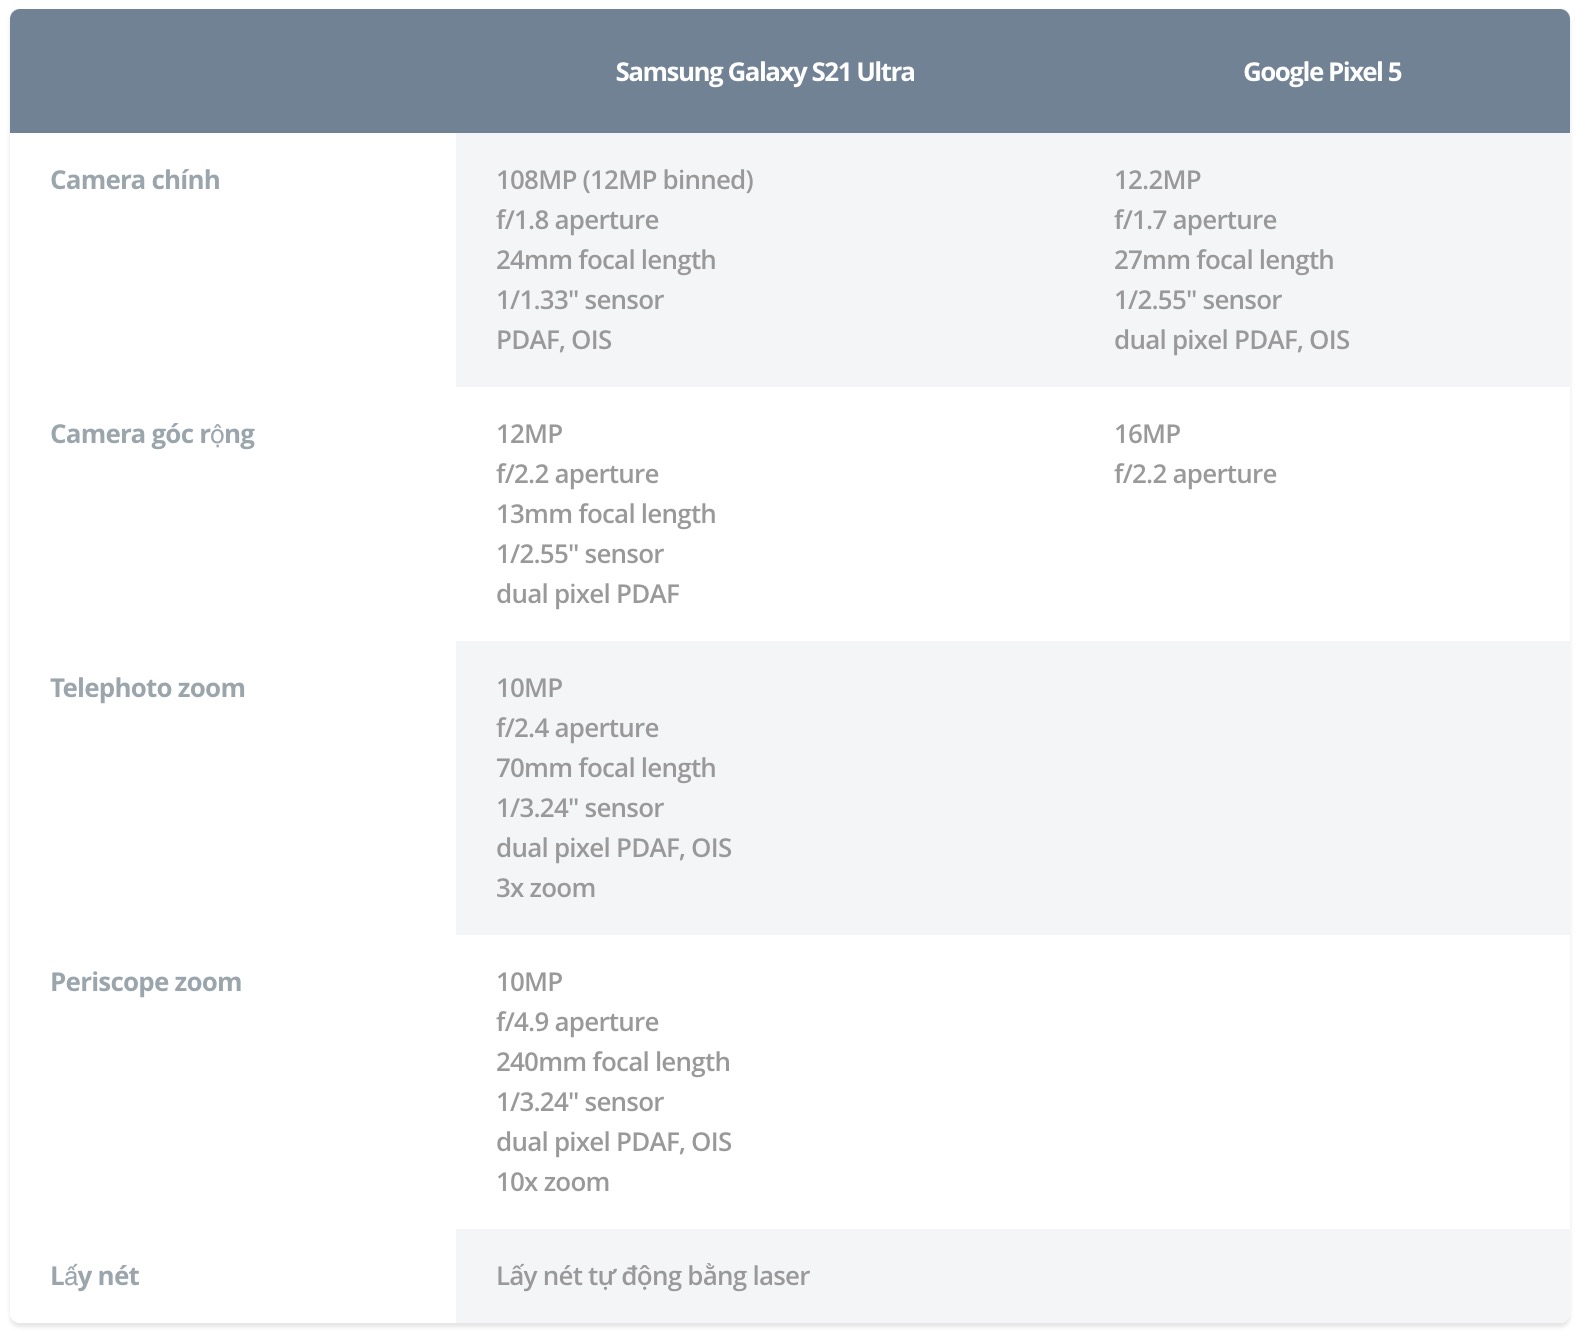Viewport: 1578px width, 1332px height.
Task: Select the f/1.7 aperture line
Action: (1195, 220)
